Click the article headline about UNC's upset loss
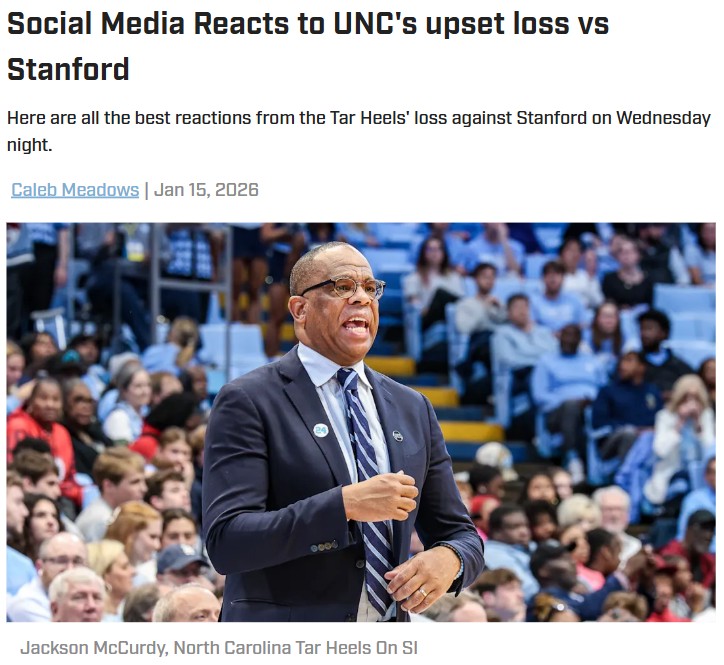The image size is (724, 665). tap(308, 46)
